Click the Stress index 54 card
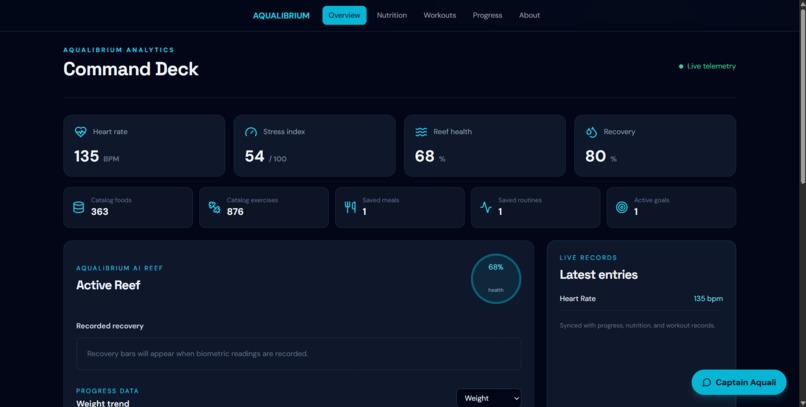This screenshot has width=806, height=407. coord(315,146)
